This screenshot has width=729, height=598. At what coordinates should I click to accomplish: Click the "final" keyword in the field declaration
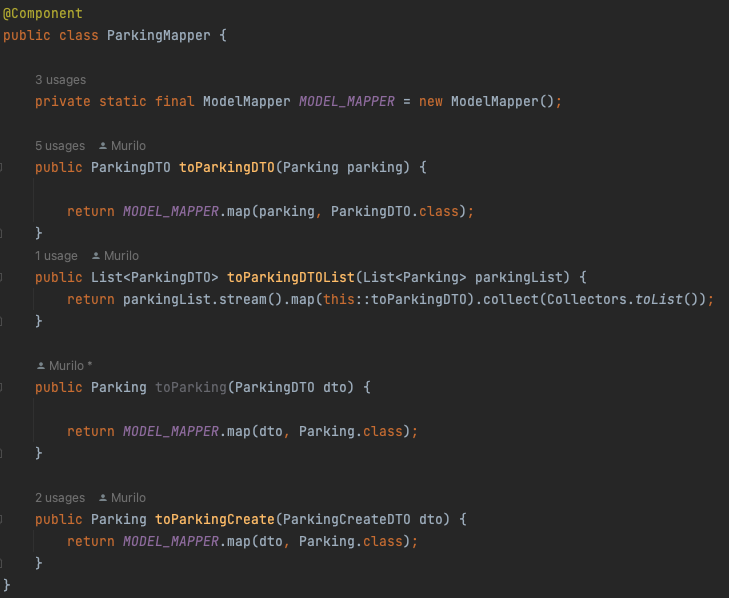[175, 101]
